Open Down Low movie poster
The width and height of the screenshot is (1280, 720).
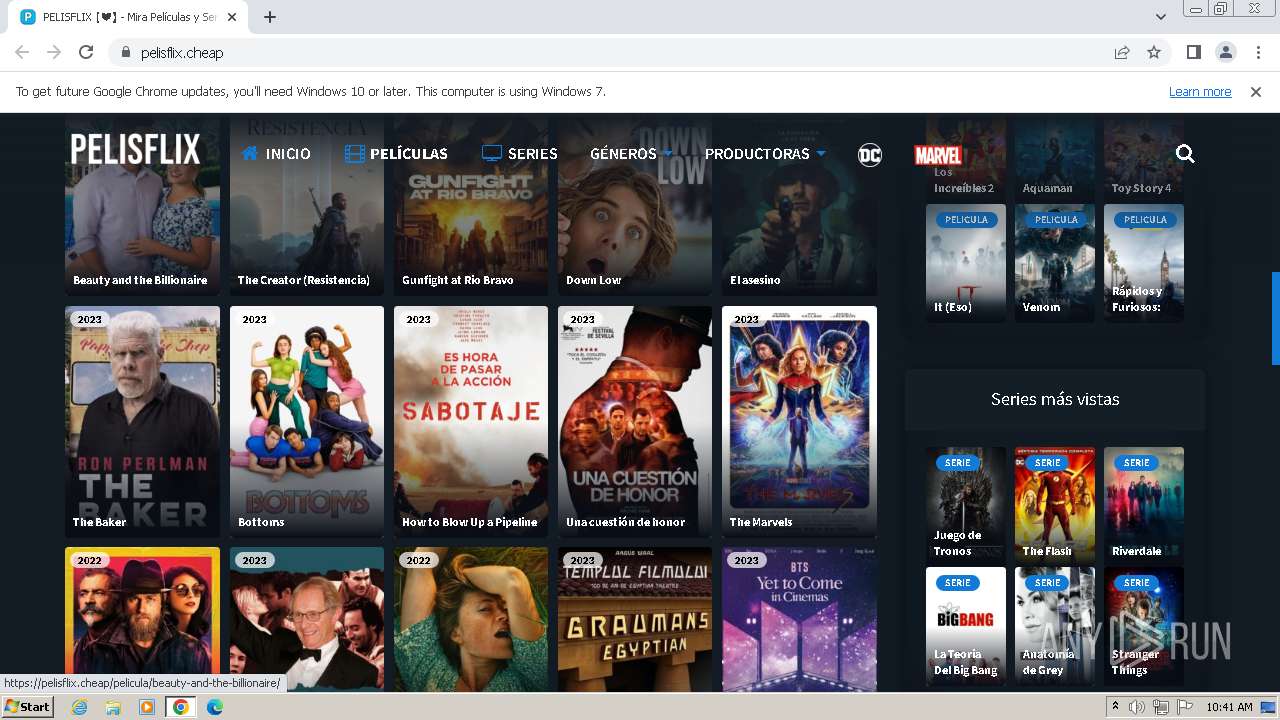635,205
